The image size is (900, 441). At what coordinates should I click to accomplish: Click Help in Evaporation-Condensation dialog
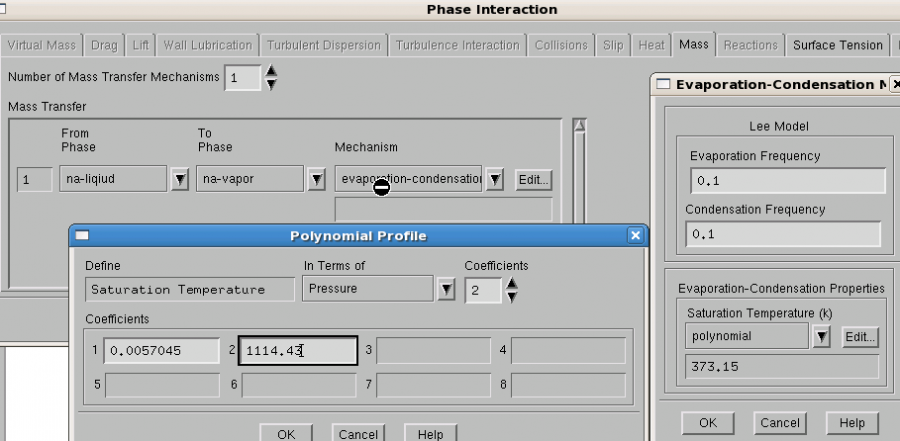[852, 423]
